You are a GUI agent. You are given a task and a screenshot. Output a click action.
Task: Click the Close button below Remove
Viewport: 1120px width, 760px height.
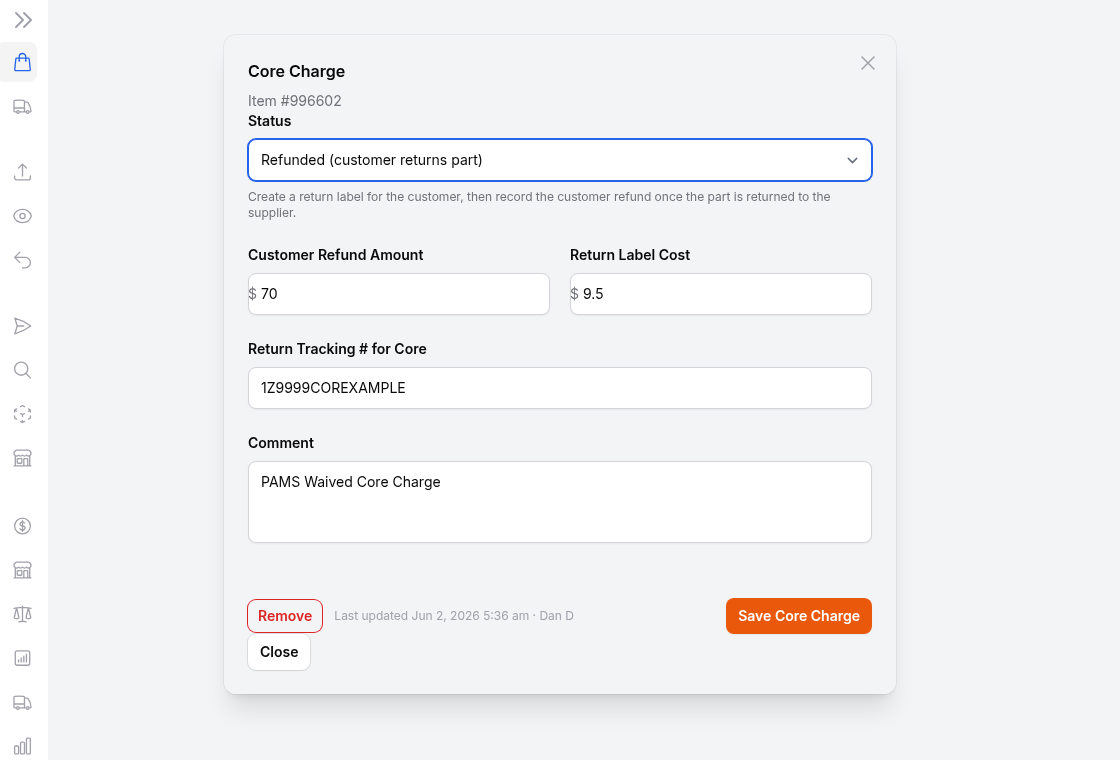click(279, 652)
